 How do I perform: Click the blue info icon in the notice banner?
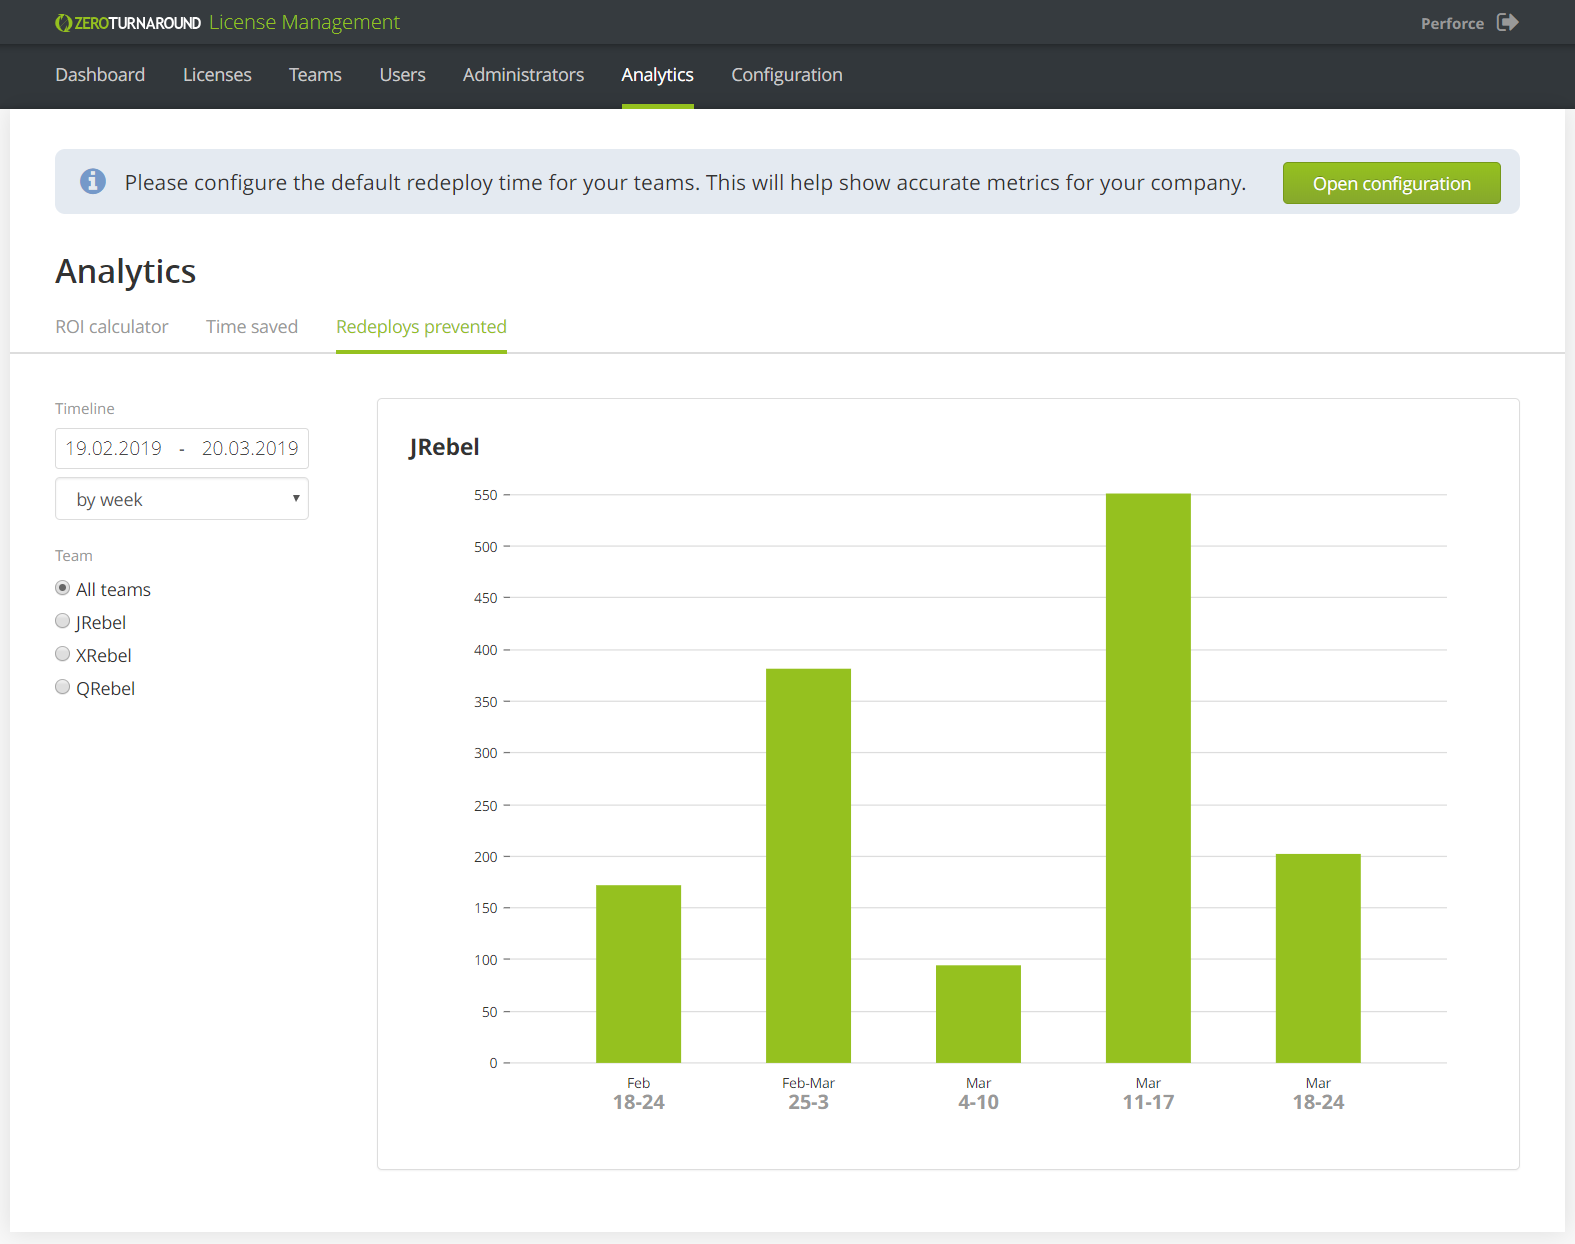click(93, 181)
